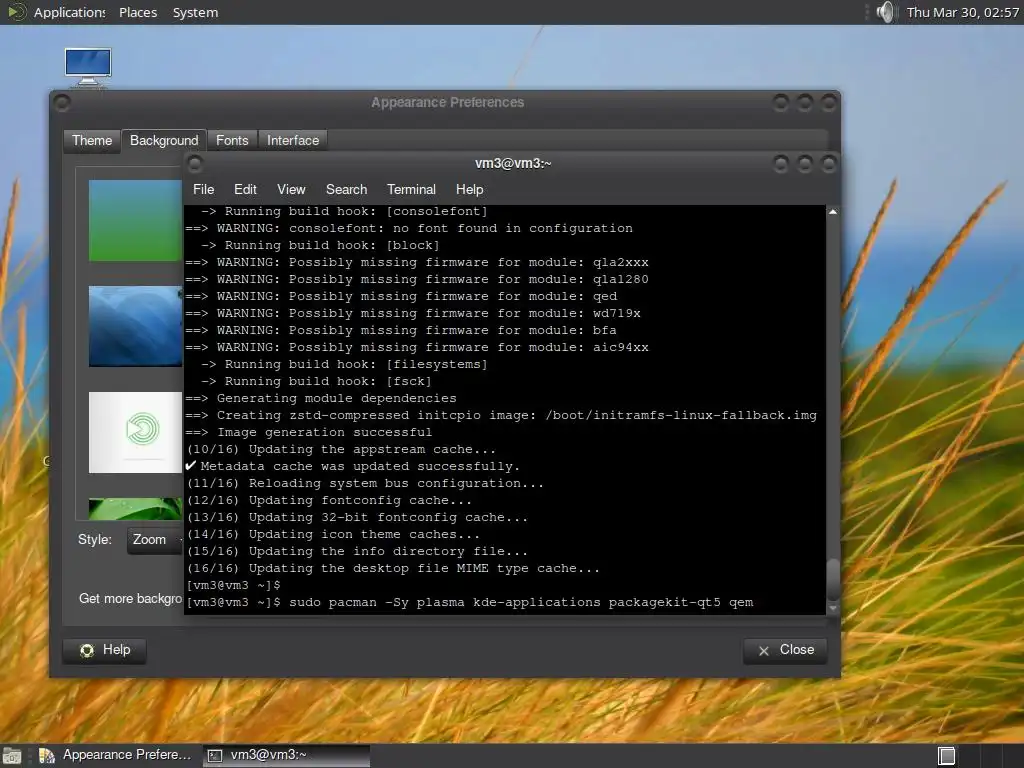Click warning line for module qla2xxx
The image size is (1024, 768).
click(x=417, y=263)
